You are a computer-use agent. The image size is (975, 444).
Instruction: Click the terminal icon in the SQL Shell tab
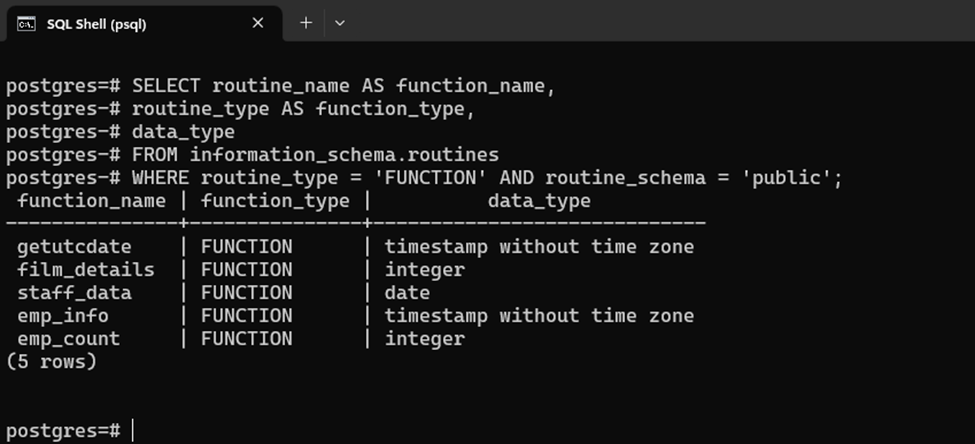tap(27, 23)
